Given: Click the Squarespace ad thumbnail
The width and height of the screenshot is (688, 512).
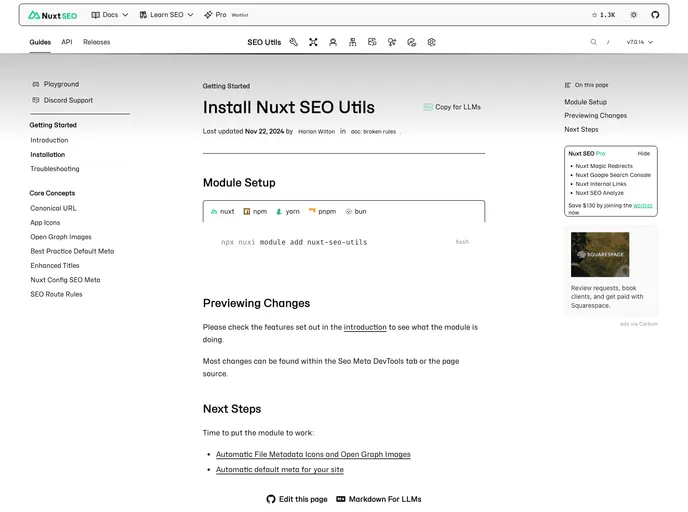Looking at the screenshot, I should click(x=600, y=254).
